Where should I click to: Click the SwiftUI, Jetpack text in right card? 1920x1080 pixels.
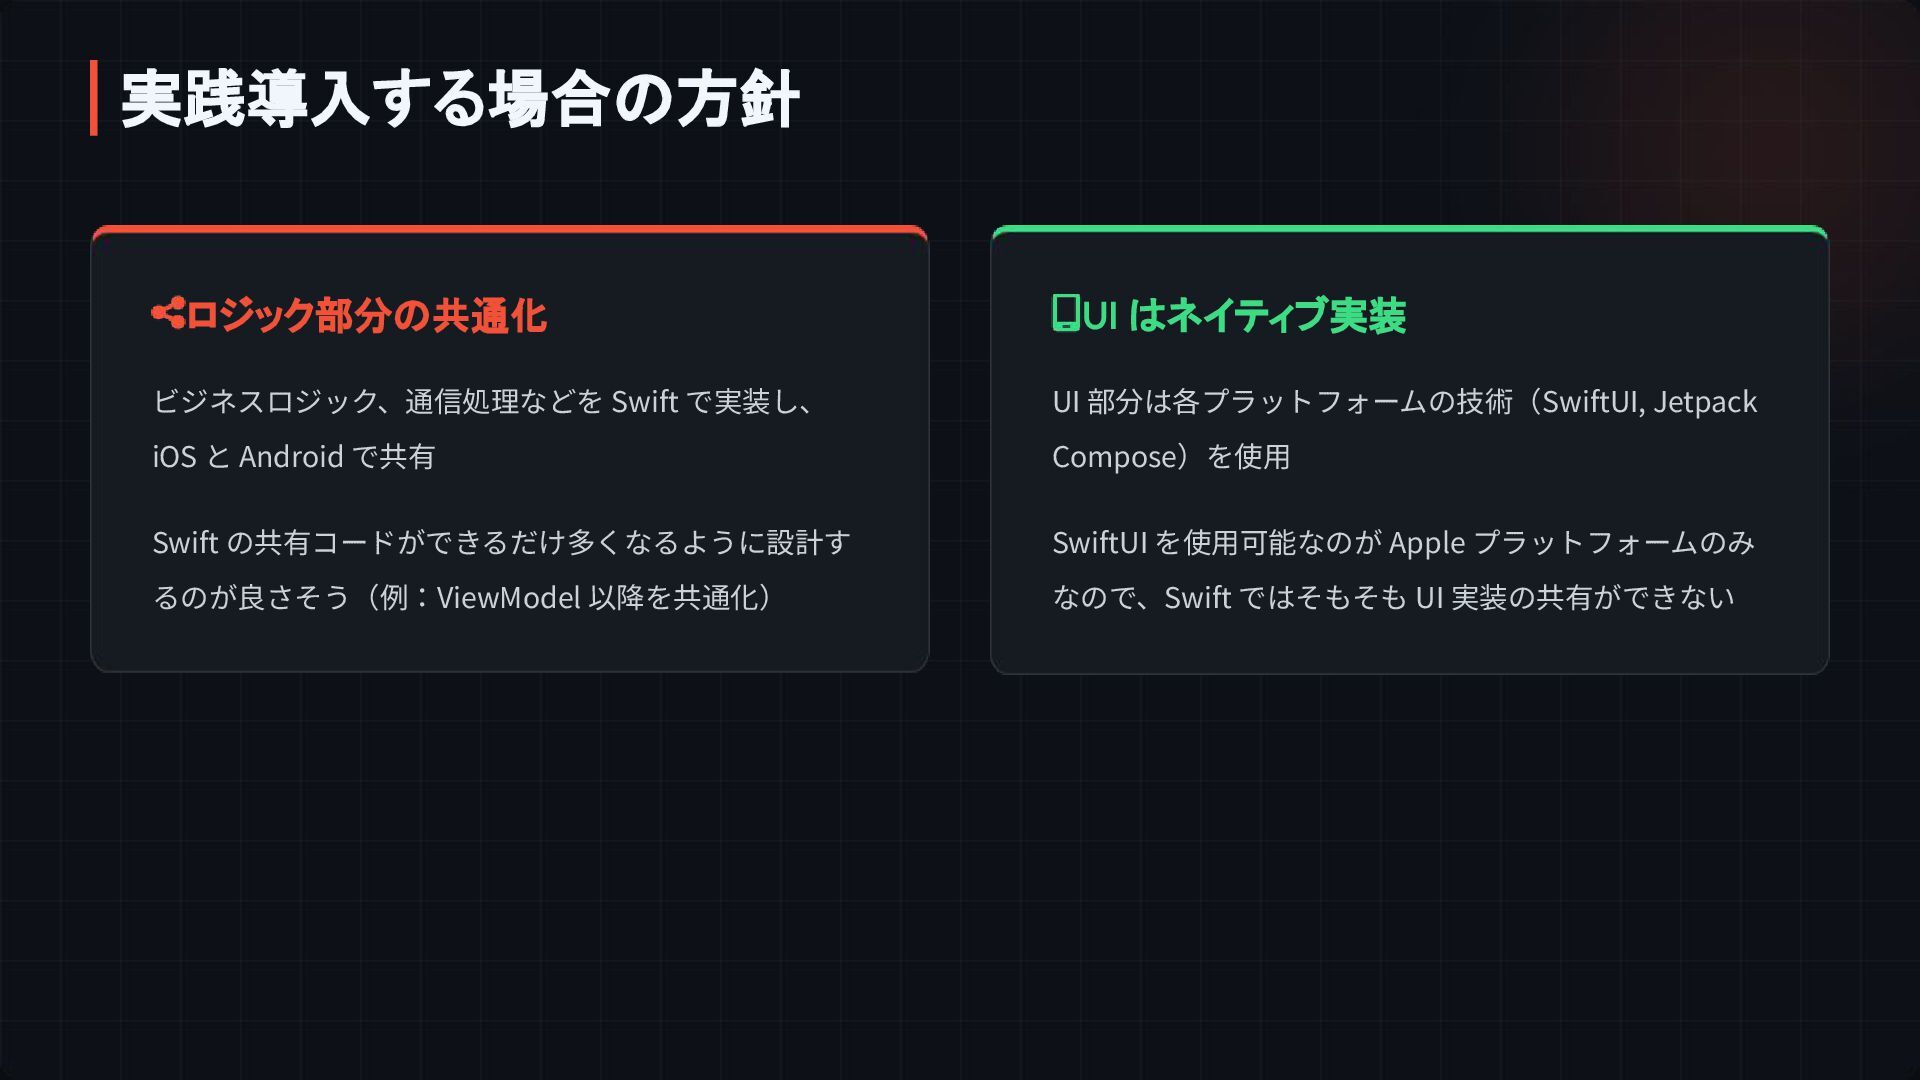(1650, 402)
